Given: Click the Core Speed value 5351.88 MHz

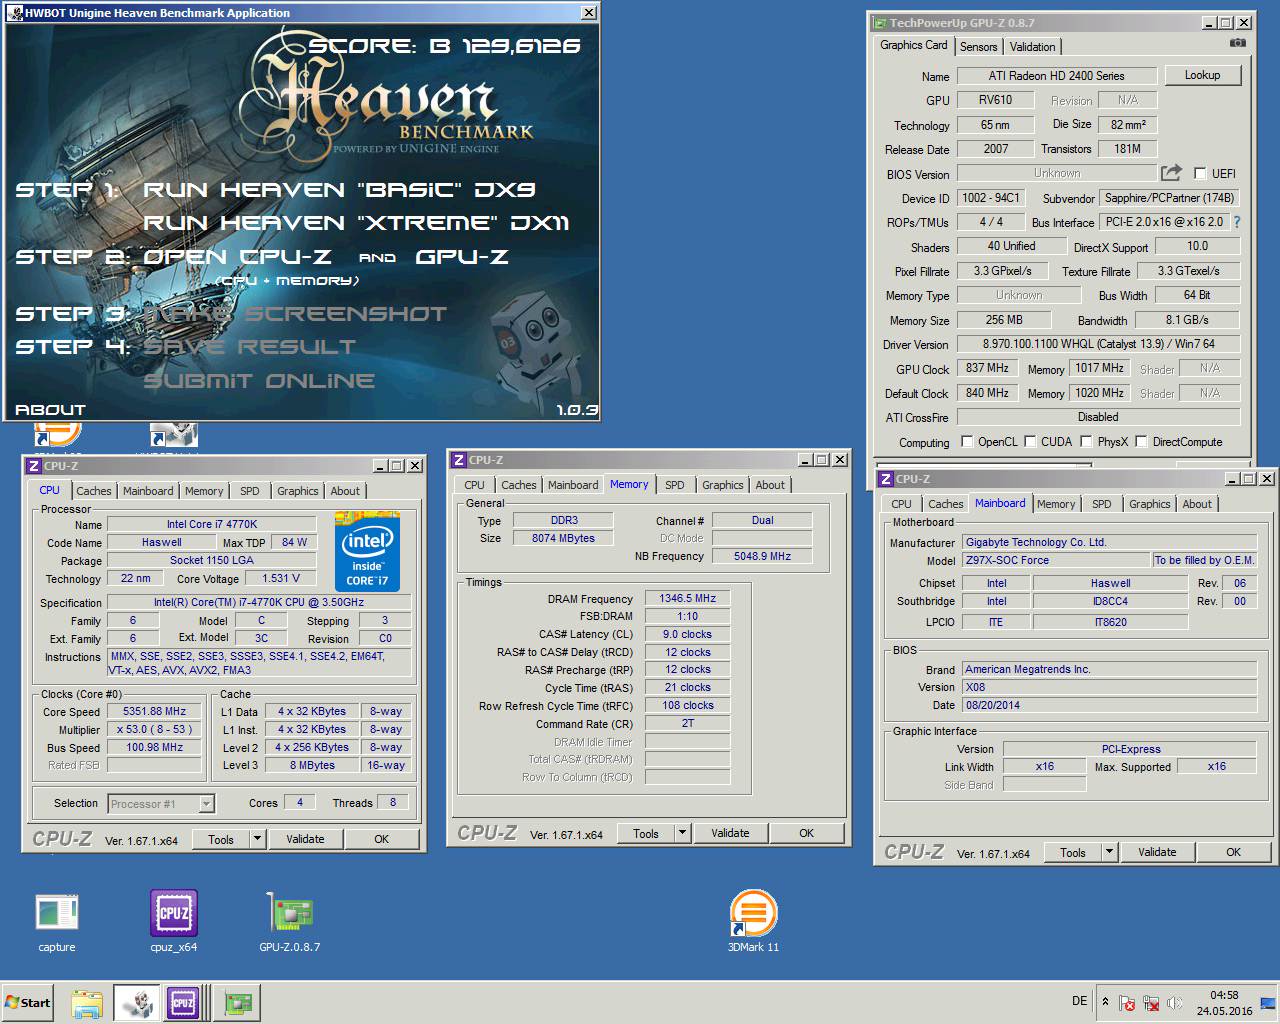Looking at the screenshot, I should [x=155, y=711].
